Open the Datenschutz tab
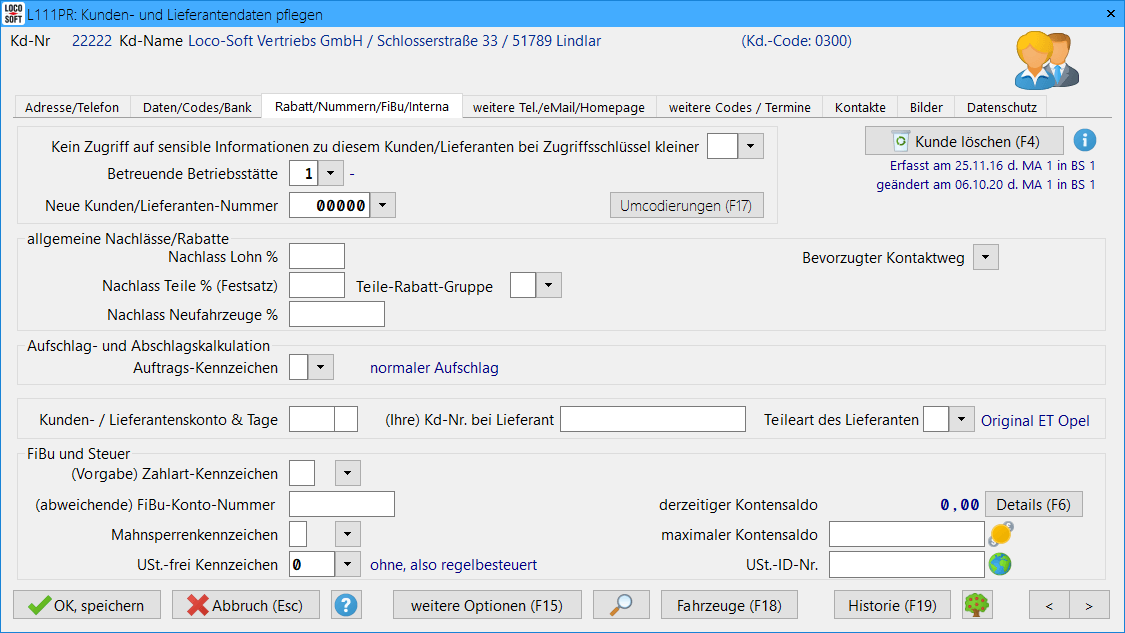 click(x=1001, y=107)
